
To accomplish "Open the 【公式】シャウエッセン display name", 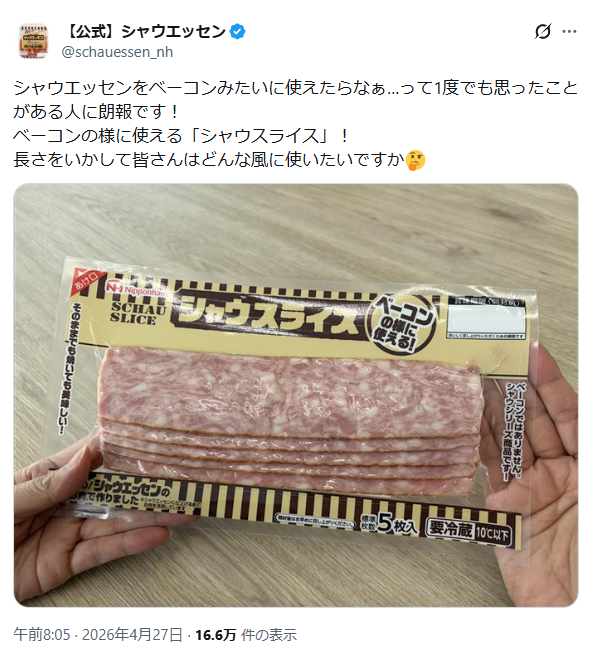I will pyautogui.click(x=145, y=32).
